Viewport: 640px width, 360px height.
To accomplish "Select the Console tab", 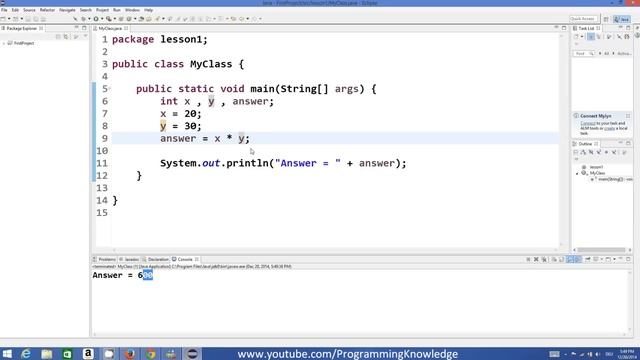I will (185, 259).
